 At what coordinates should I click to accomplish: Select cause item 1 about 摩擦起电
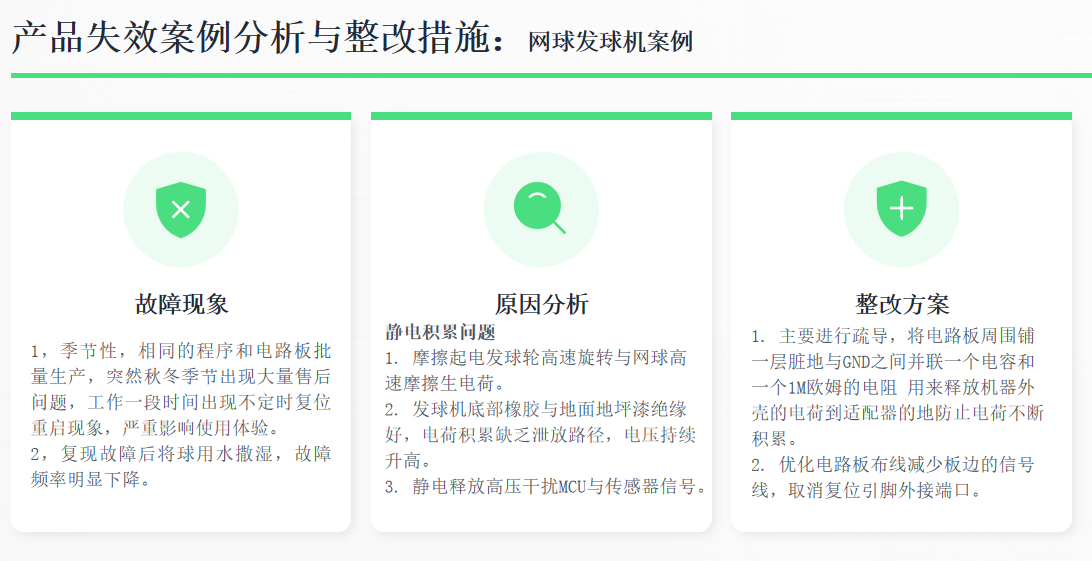[x=536, y=370]
